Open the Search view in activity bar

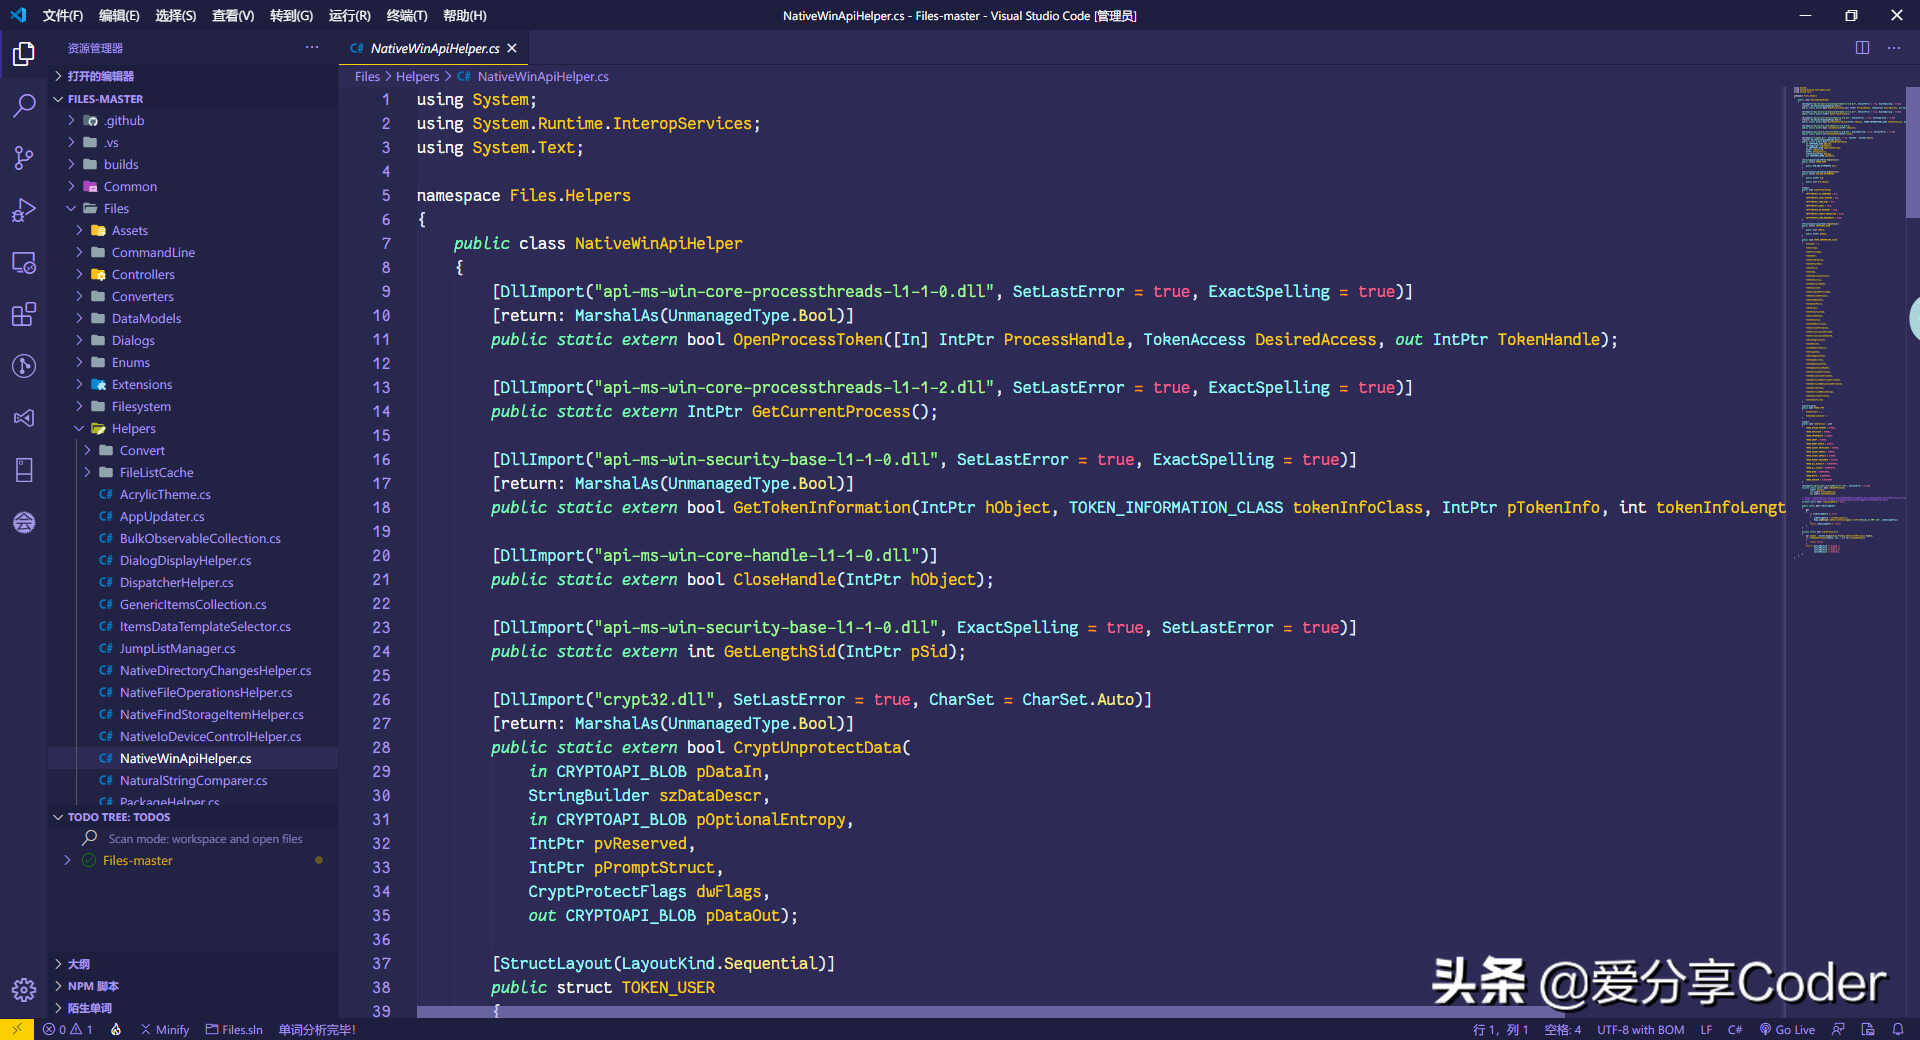pyautogui.click(x=24, y=105)
